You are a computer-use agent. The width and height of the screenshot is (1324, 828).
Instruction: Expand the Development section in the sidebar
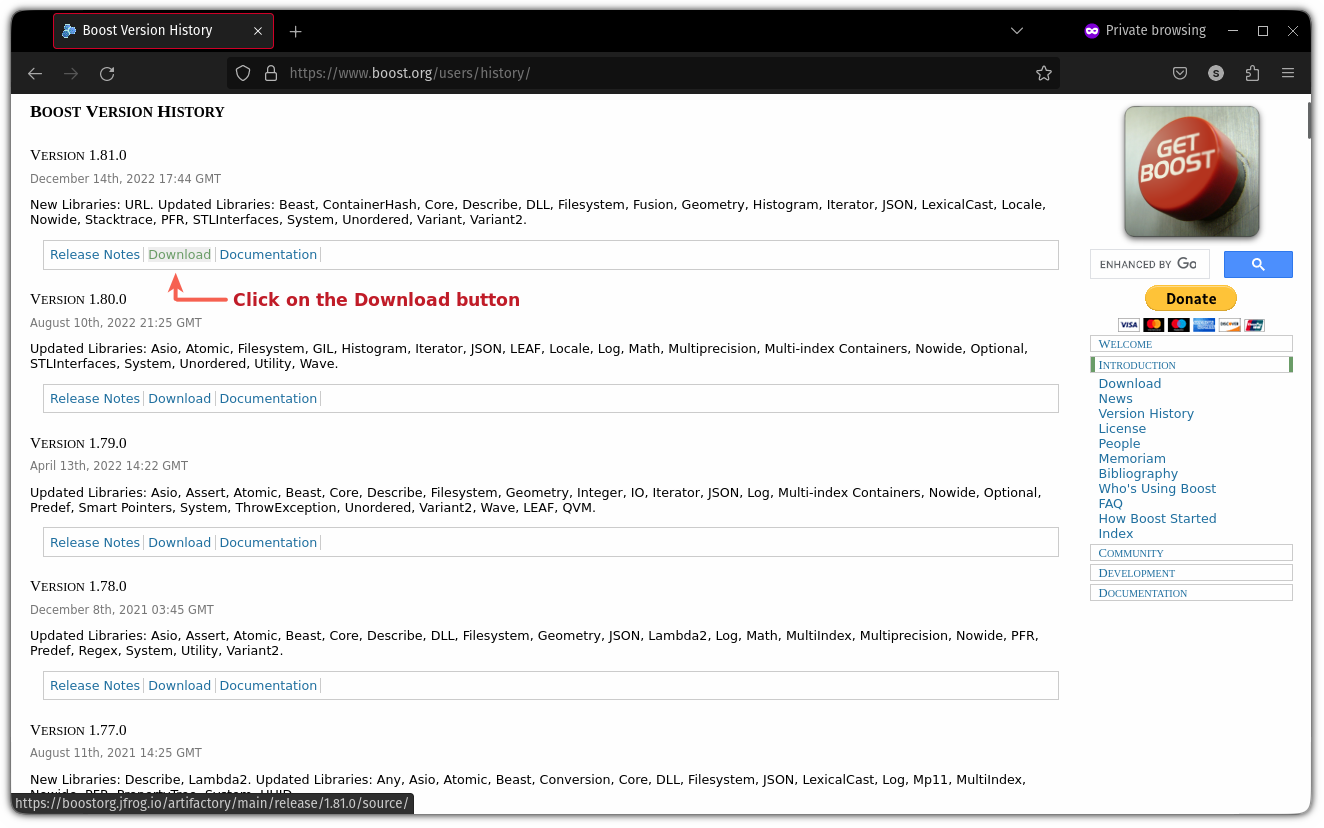point(1137,573)
